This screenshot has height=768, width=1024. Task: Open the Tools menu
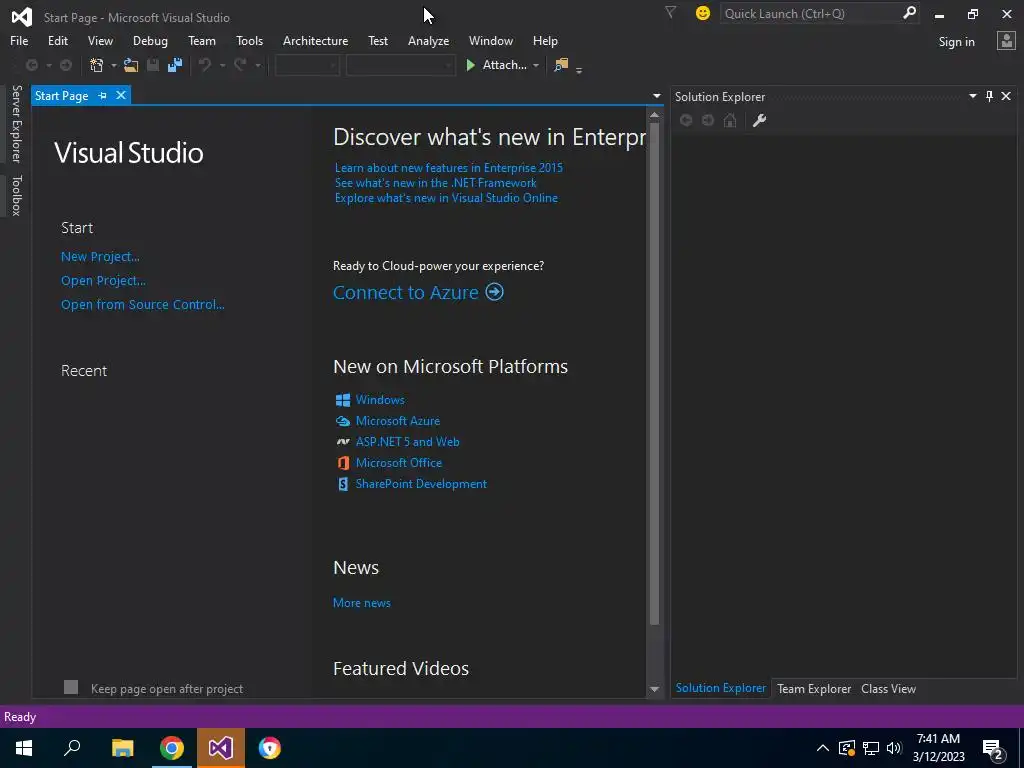pyautogui.click(x=249, y=40)
